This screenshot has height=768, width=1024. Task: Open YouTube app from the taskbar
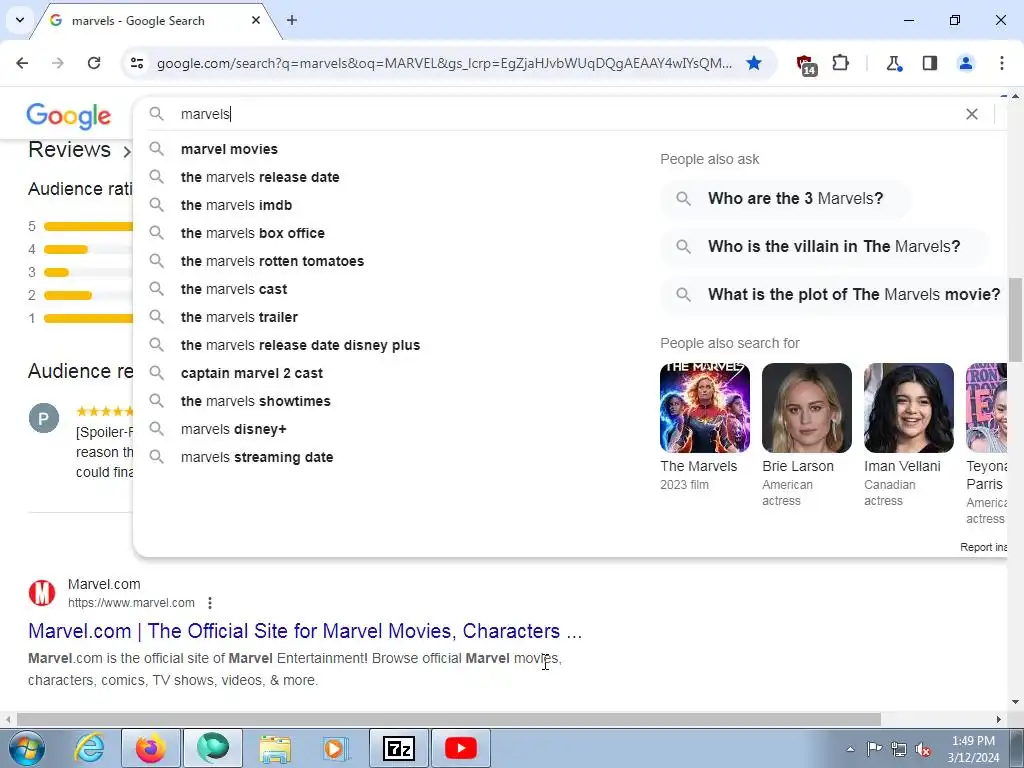[461, 748]
